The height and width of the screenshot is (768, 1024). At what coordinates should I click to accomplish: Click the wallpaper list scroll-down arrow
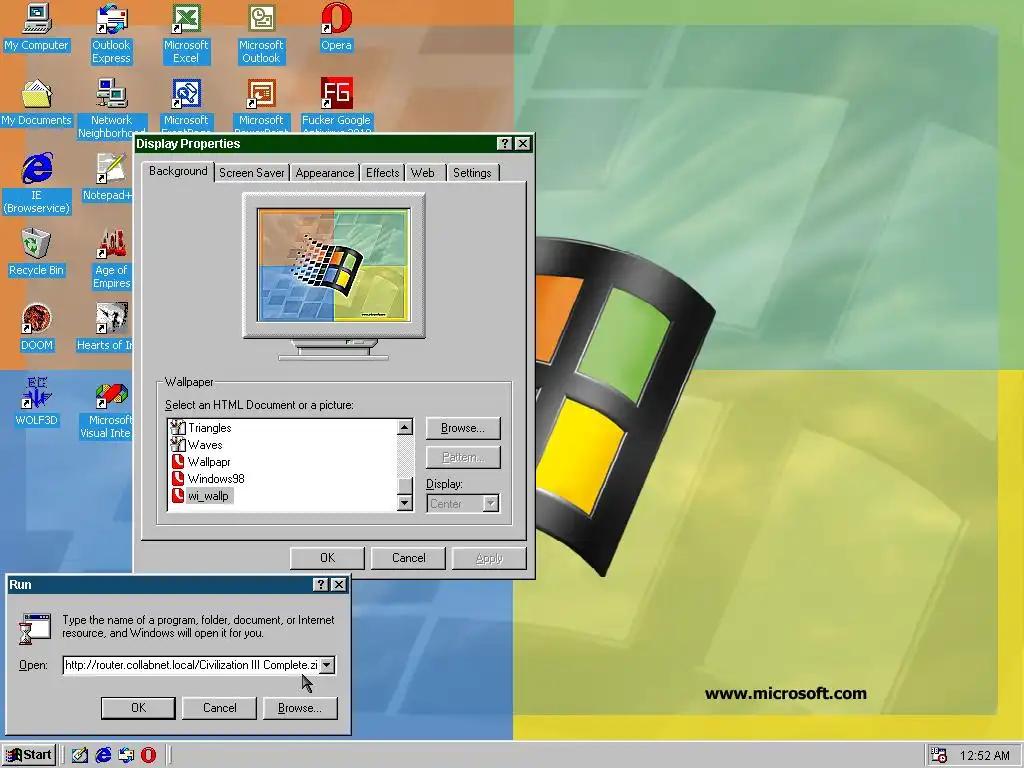(x=405, y=502)
